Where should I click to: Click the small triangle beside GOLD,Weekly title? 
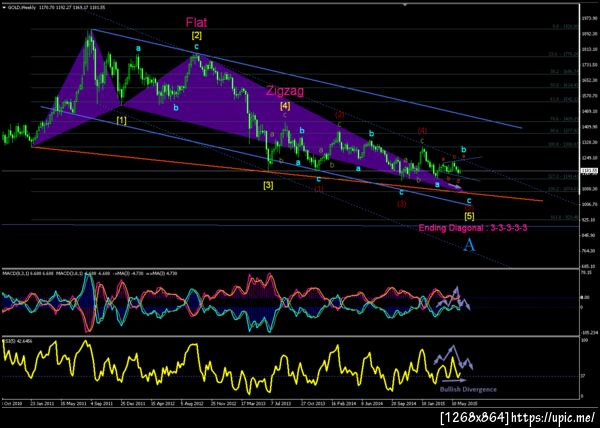[4, 7]
